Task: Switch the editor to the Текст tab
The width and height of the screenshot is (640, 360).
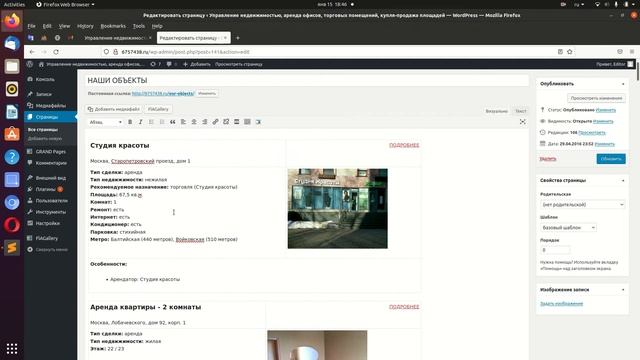Action: [520, 111]
